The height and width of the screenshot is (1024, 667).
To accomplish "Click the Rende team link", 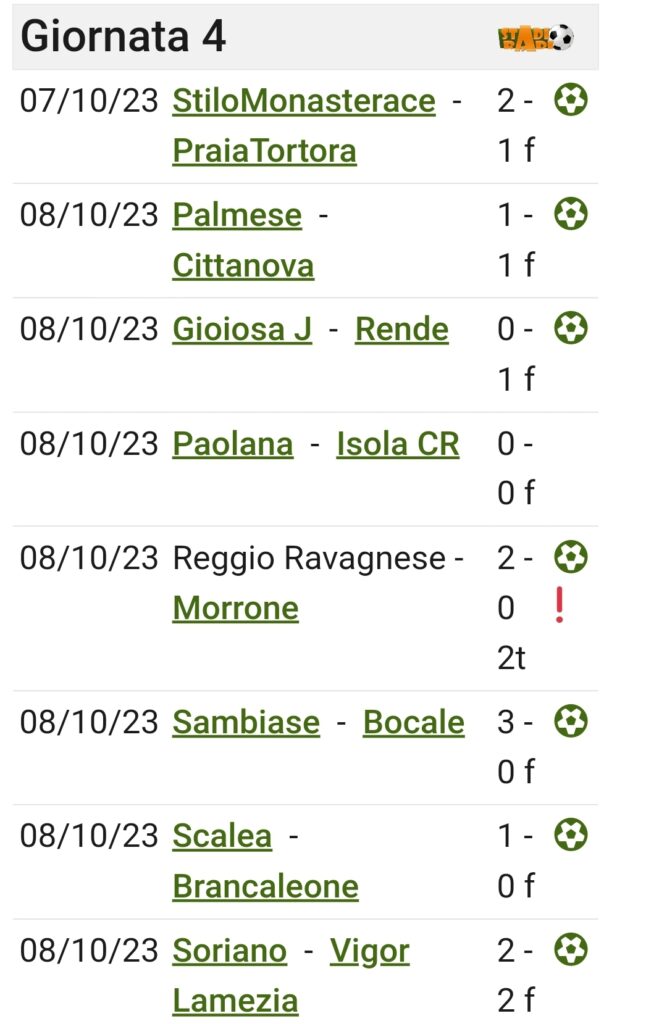I will (x=402, y=330).
